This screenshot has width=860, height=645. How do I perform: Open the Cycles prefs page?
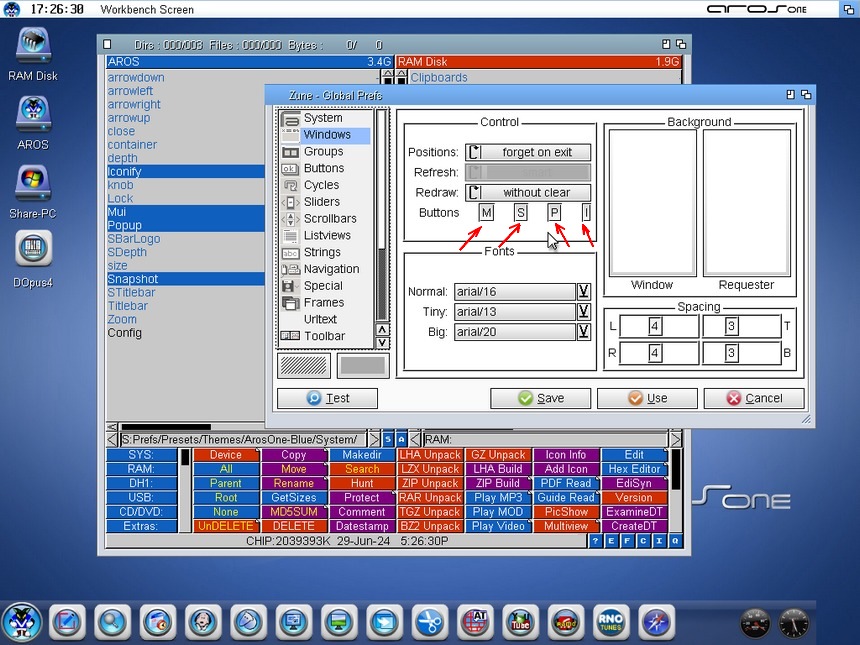pyautogui.click(x=325, y=185)
